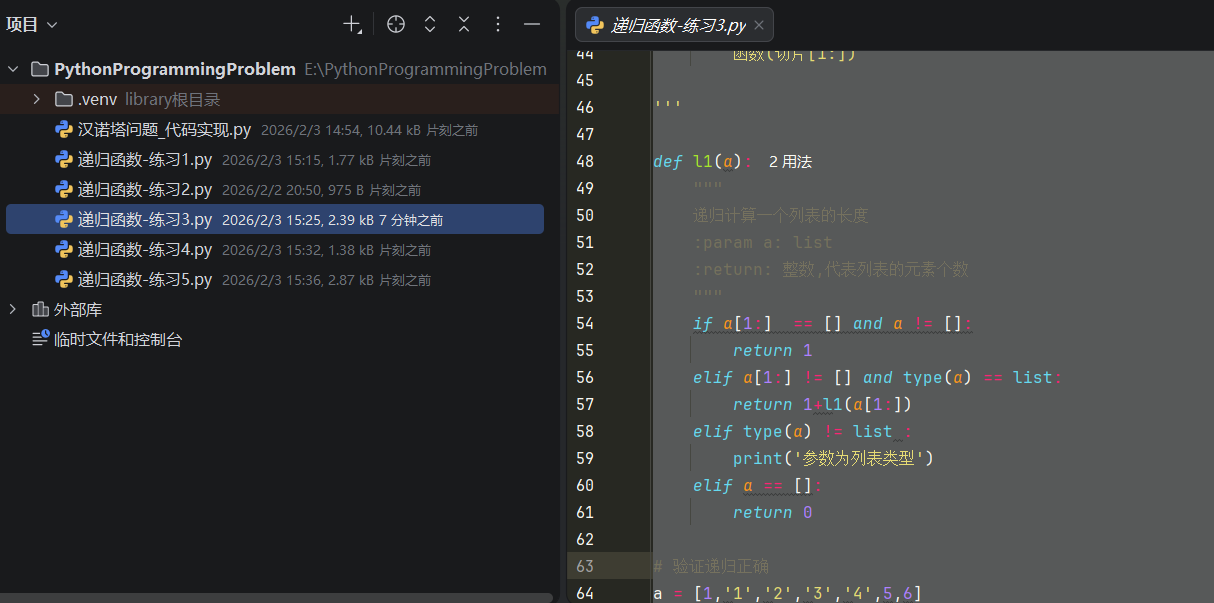Click function name l1 in def line
This screenshot has height=603, width=1214.
[703, 161]
